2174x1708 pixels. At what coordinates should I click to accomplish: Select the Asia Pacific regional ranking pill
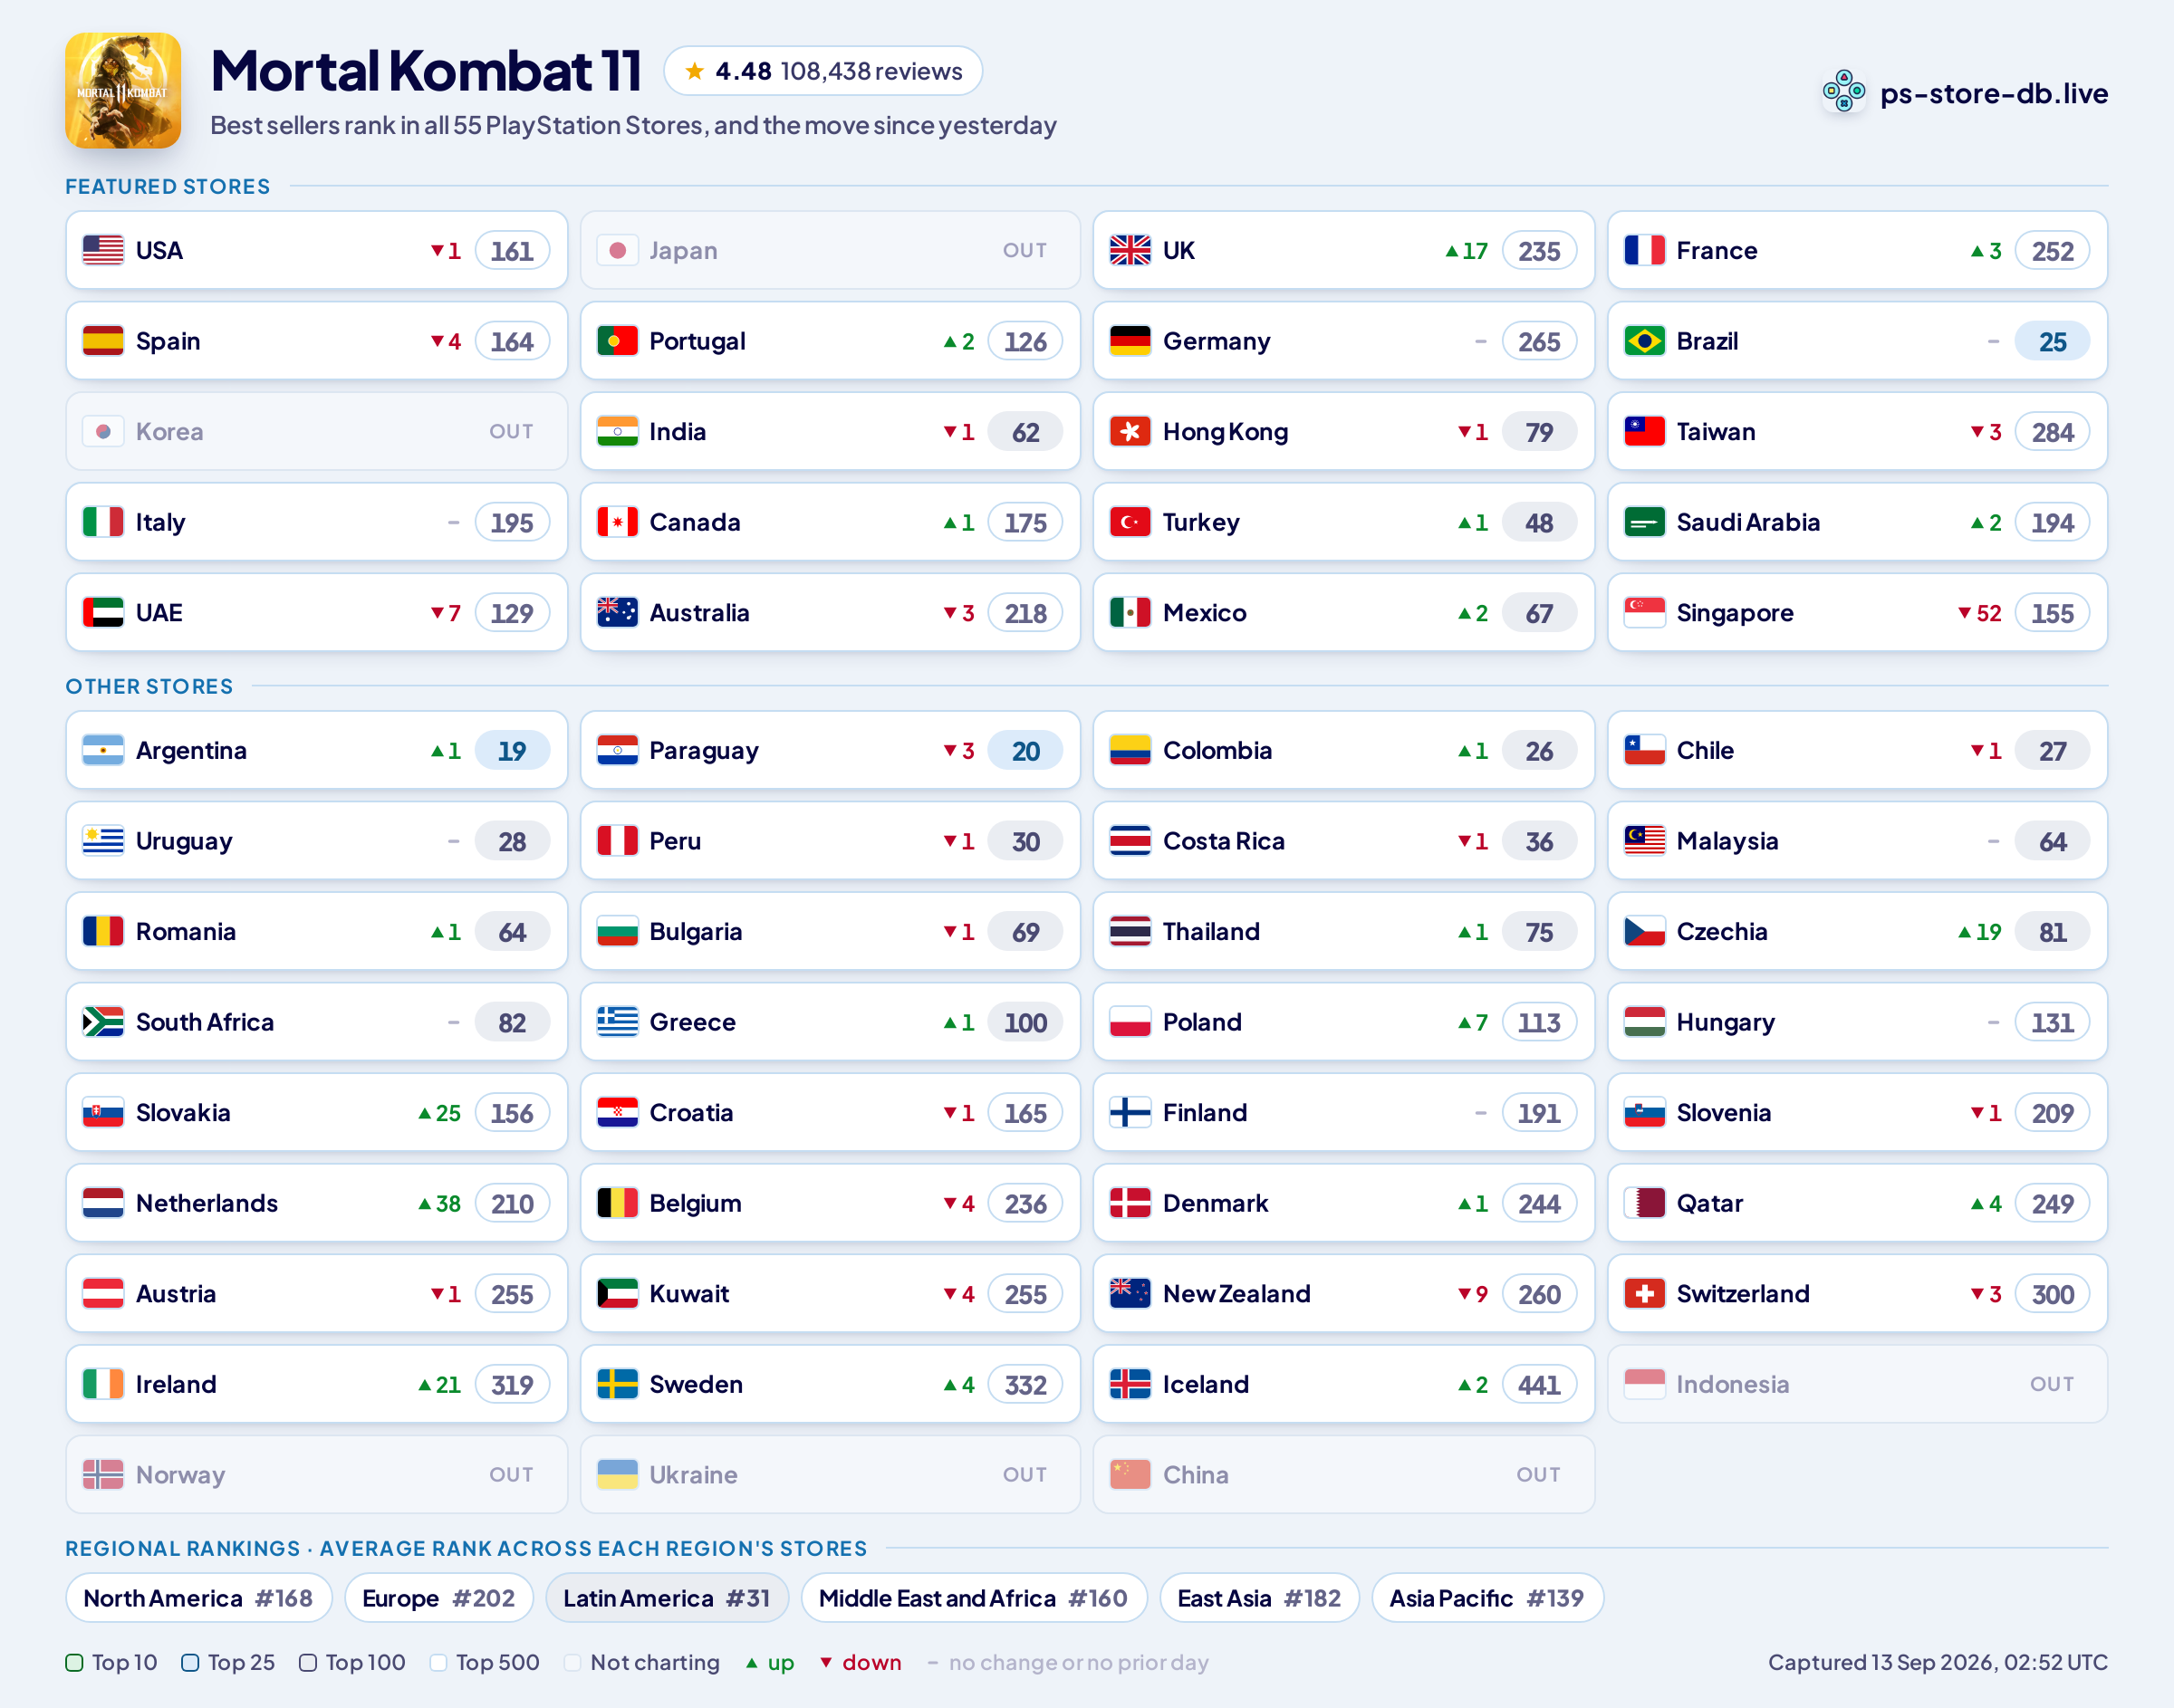click(1487, 1598)
